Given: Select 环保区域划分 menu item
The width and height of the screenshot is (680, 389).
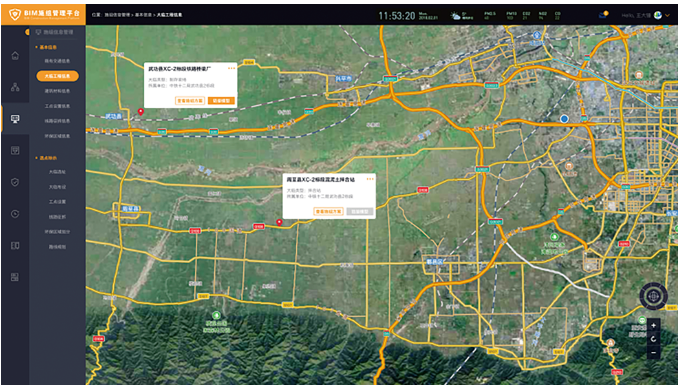Looking at the screenshot, I should tap(57, 232).
